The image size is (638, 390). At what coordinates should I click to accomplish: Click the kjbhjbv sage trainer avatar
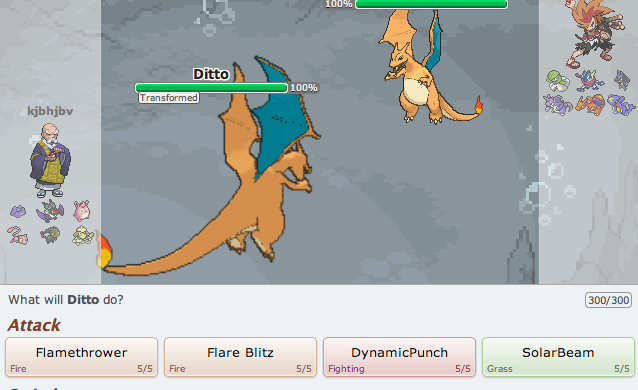coord(50,160)
